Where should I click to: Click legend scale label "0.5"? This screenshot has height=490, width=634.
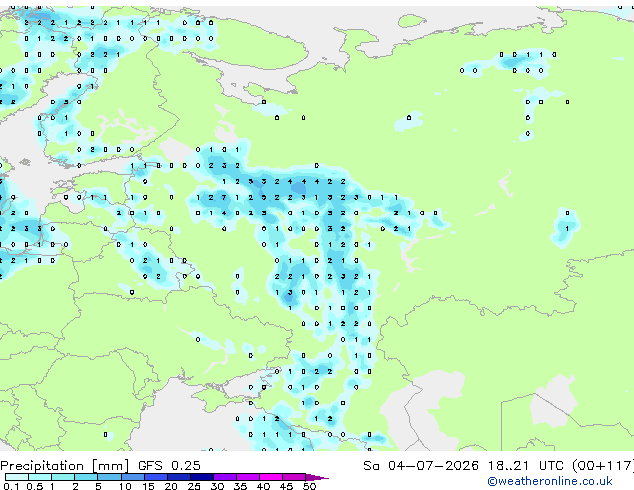click(x=35, y=486)
